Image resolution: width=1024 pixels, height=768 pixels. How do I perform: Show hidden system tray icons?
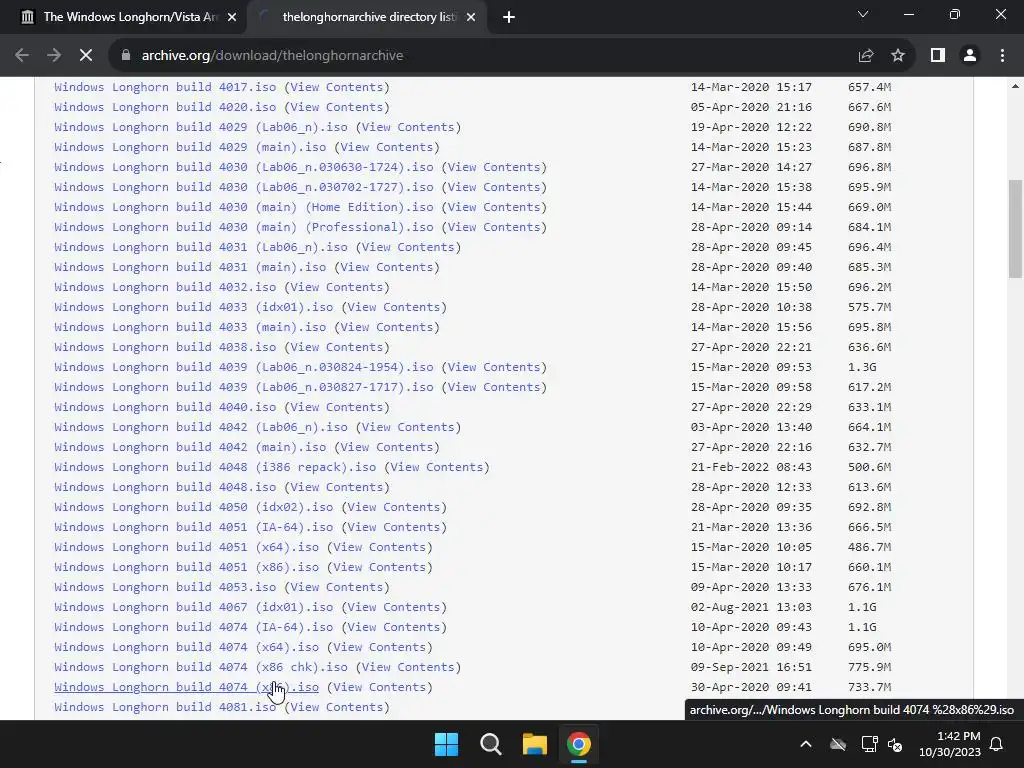(806, 744)
